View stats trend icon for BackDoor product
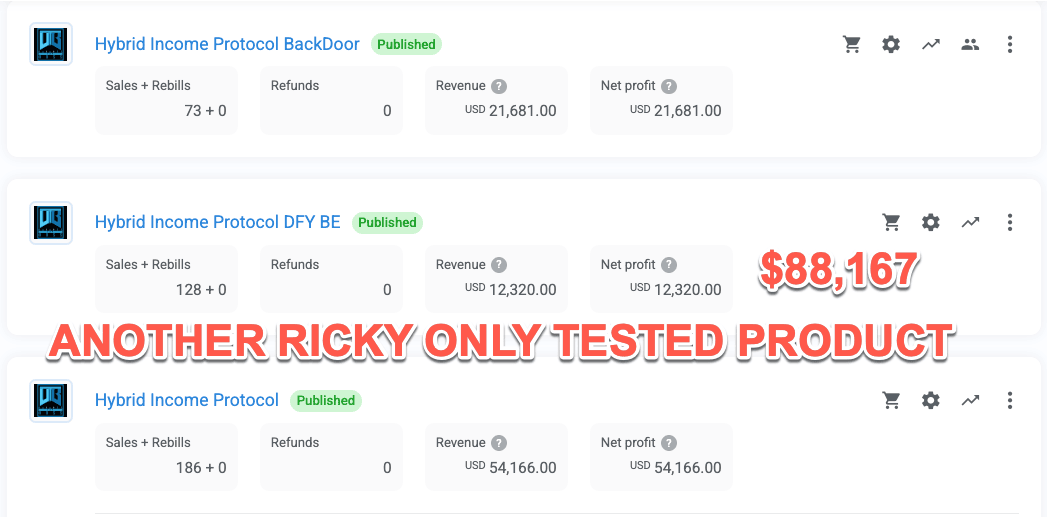 tap(931, 45)
